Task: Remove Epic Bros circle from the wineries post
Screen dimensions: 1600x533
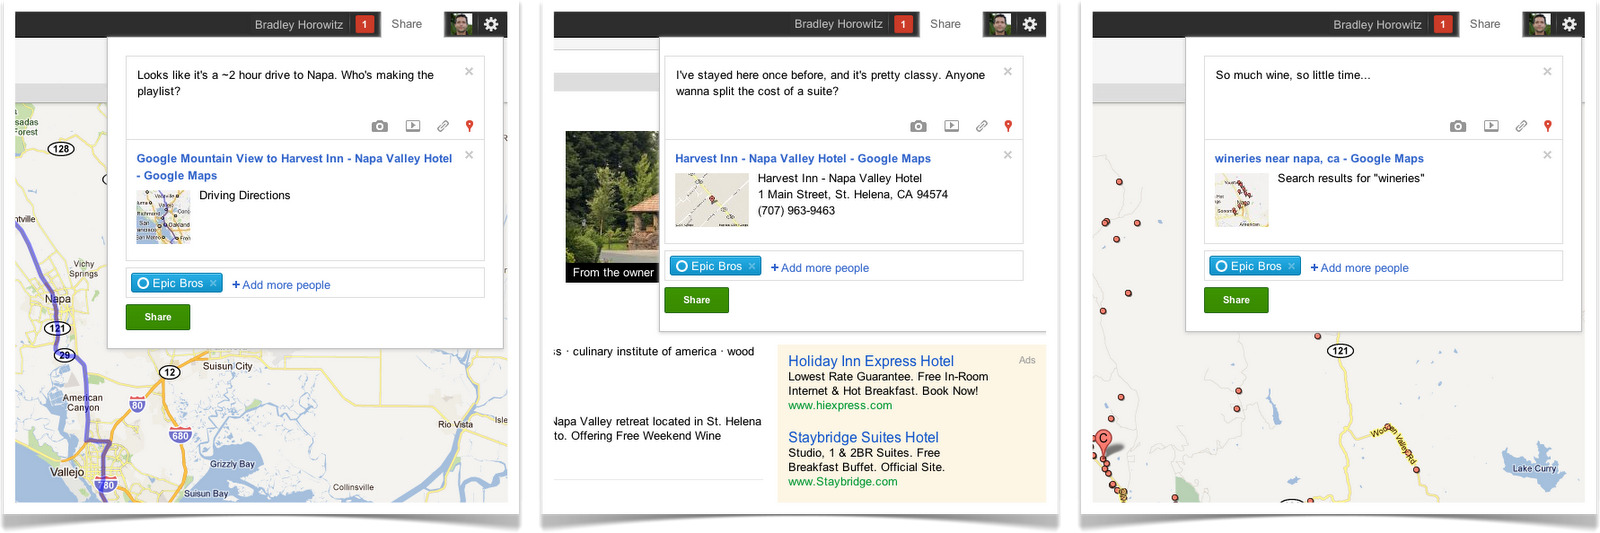Action: coord(1291,266)
